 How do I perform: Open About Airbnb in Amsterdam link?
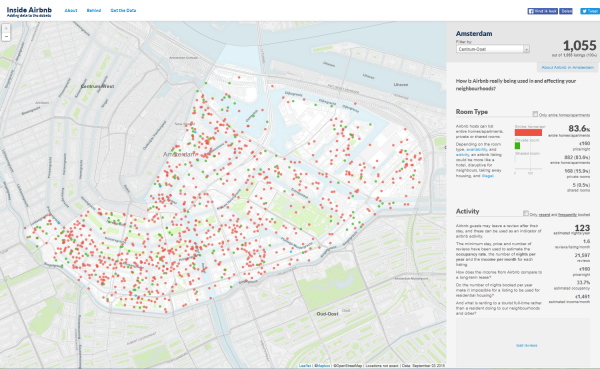click(x=567, y=67)
